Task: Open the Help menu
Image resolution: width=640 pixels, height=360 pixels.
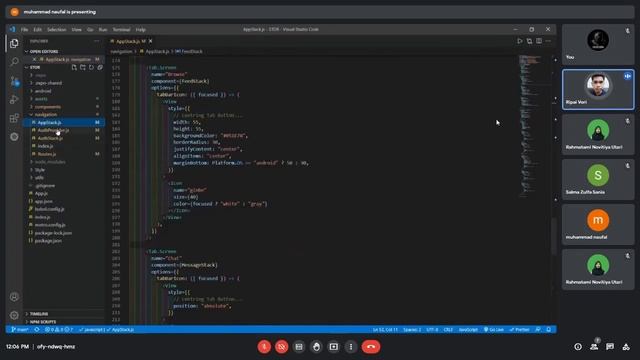Action: (141, 30)
